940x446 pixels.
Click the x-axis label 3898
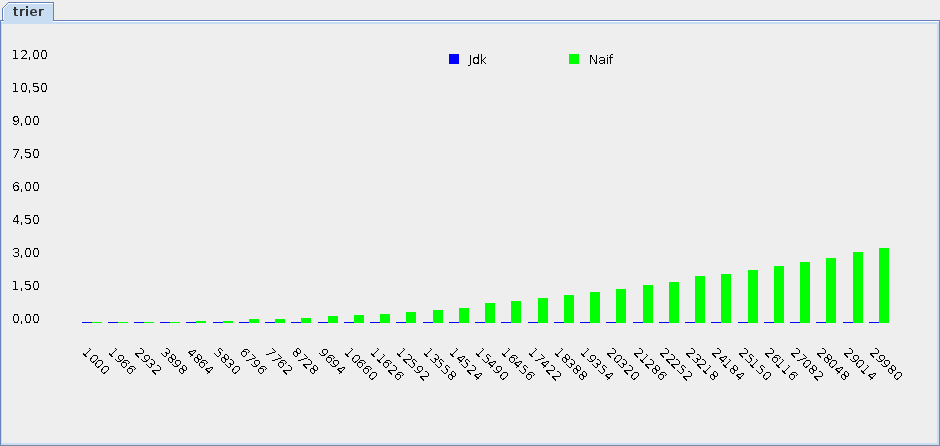coord(174,361)
